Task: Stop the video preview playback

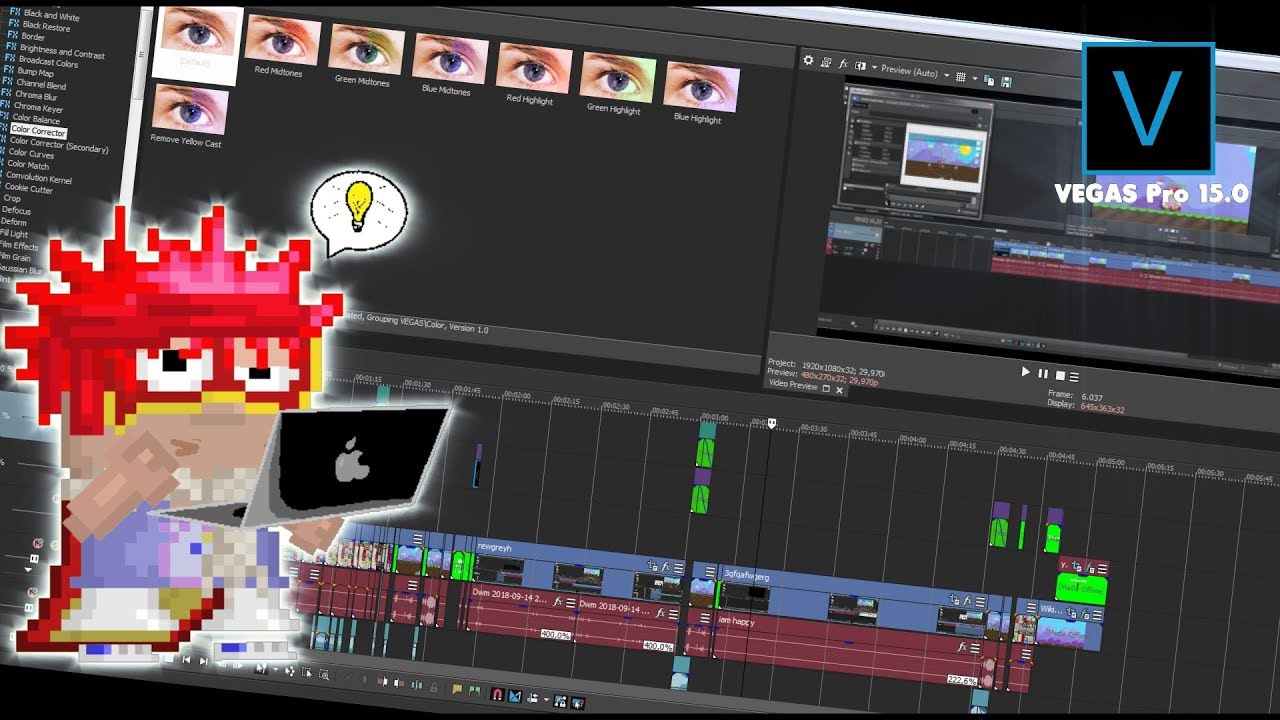Action: coord(1060,375)
